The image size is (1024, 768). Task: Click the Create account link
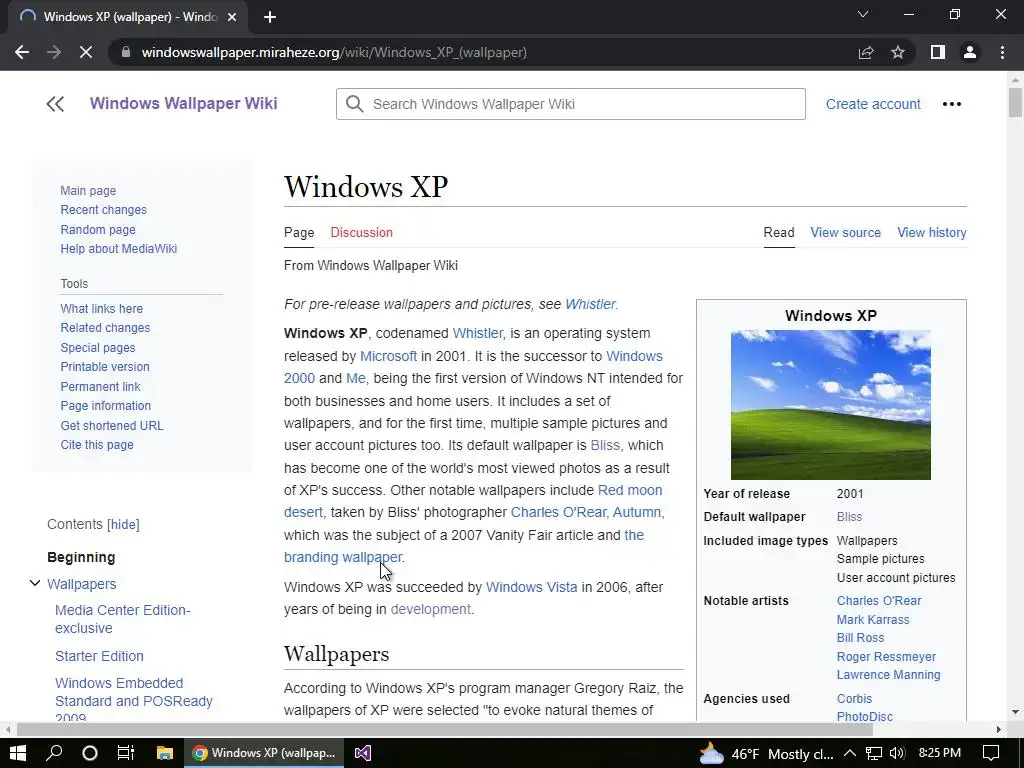pyautogui.click(x=873, y=104)
